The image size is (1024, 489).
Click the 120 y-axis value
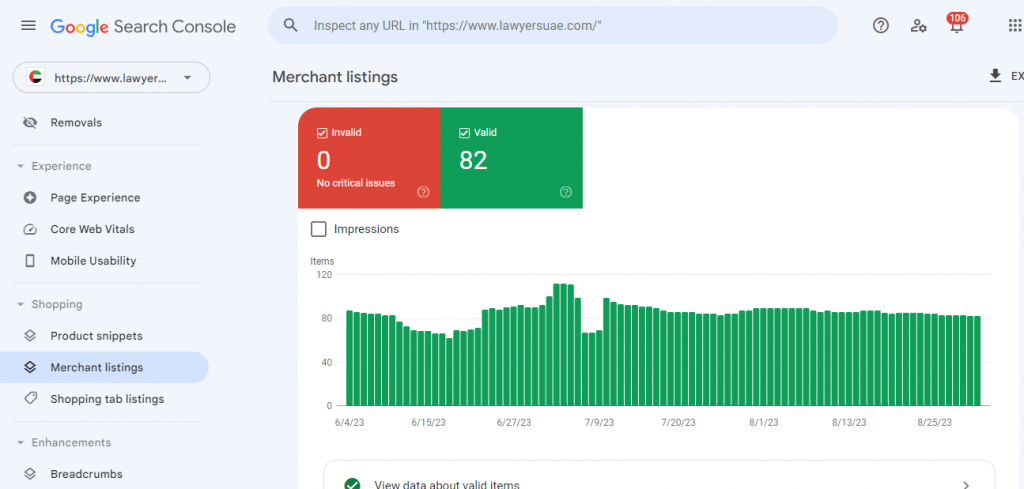325,275
